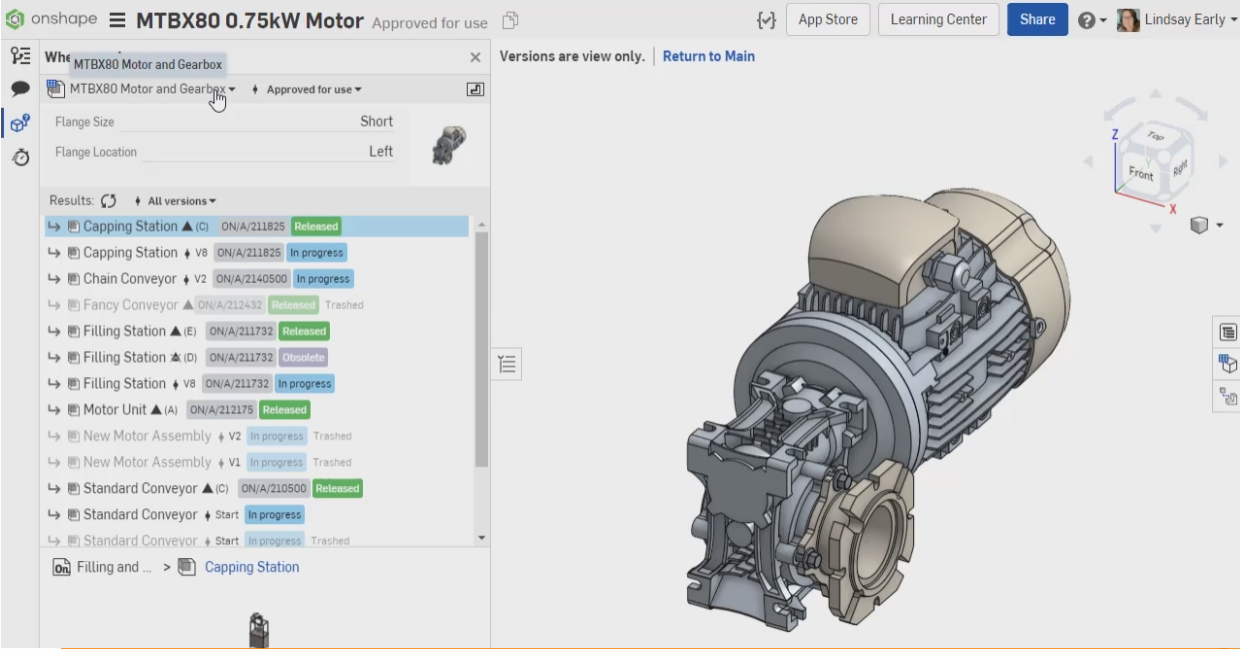Screen dimensions: 1240x649
Task: Click the Flange Location Left field
Action: (224, 151)
